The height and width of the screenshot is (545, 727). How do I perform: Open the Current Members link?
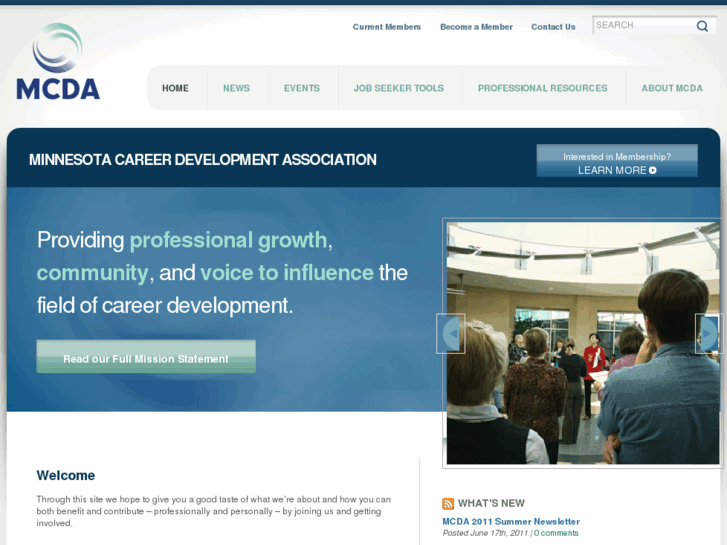click(387, 27)
